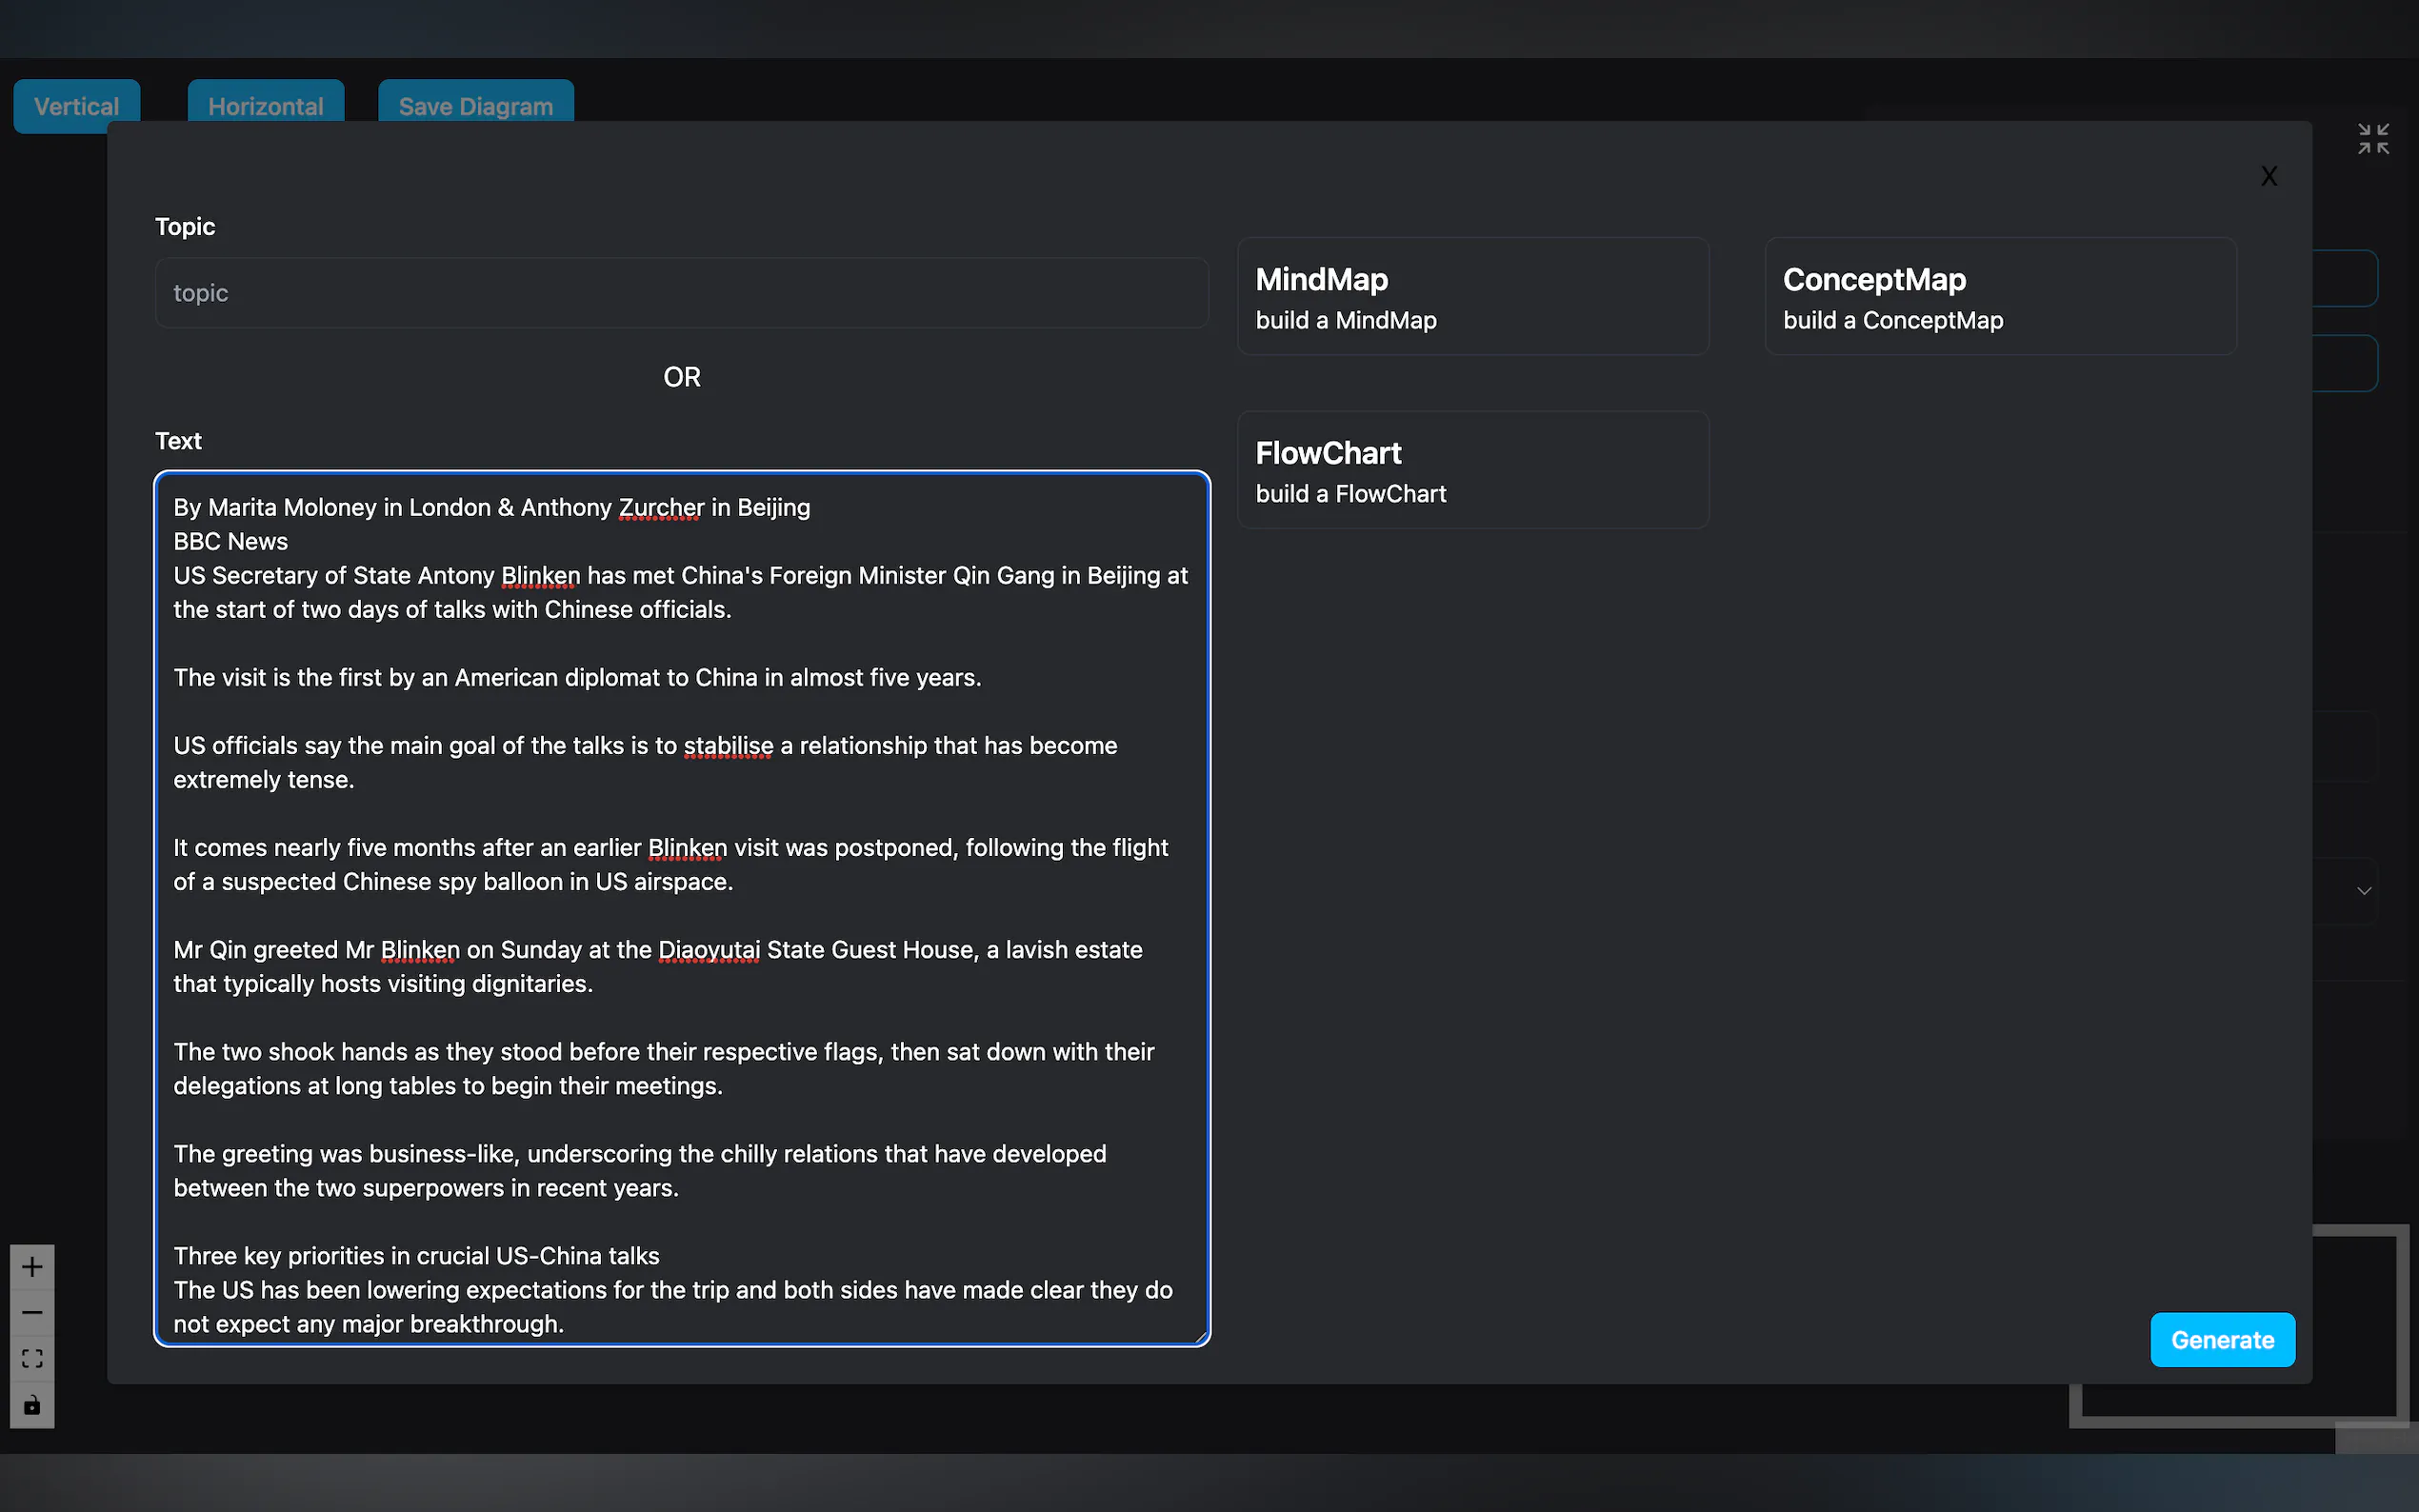Expand the dropdown chevron behind the dialog
The width and height of the screenshot is (2419, 1512).
tap(2364, 891)
